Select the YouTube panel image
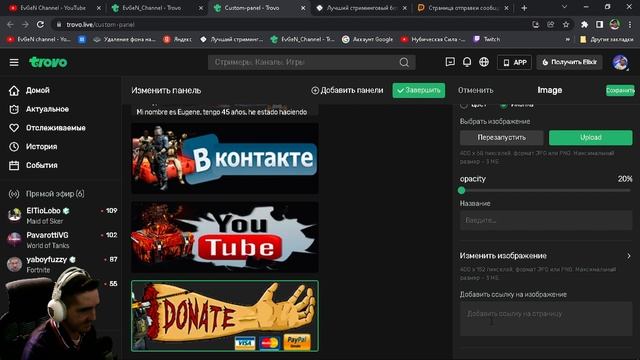The image size is (640, 360). (225, 237)
